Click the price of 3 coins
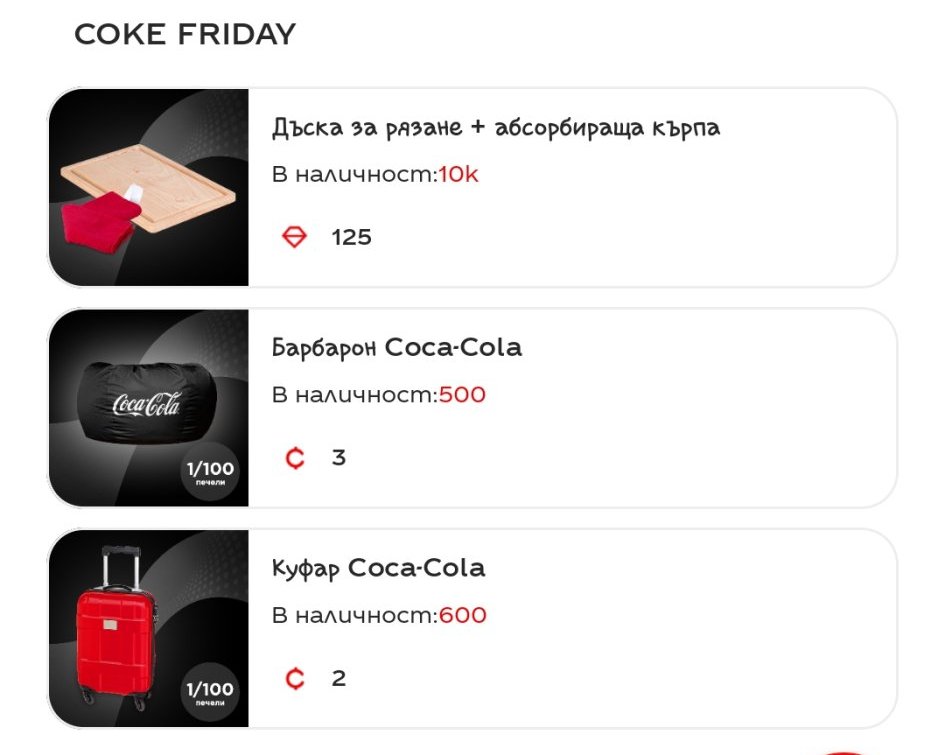This screenshot has width=945, height=755. click(339, 458)
